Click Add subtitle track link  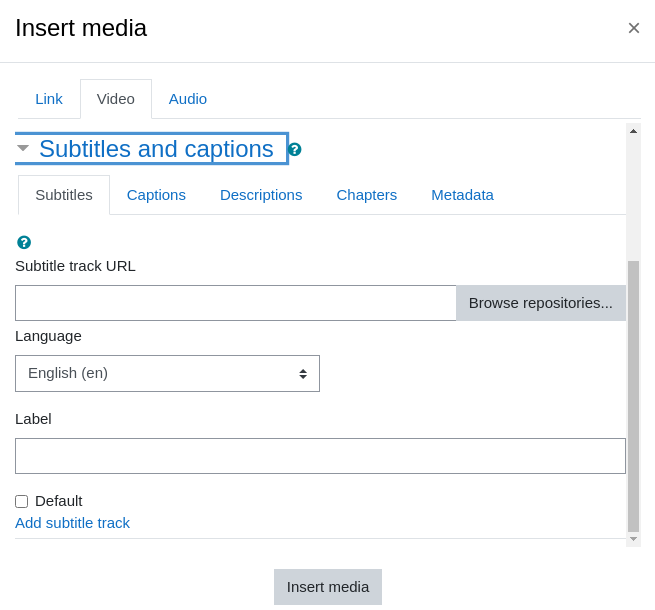[73, 523]
